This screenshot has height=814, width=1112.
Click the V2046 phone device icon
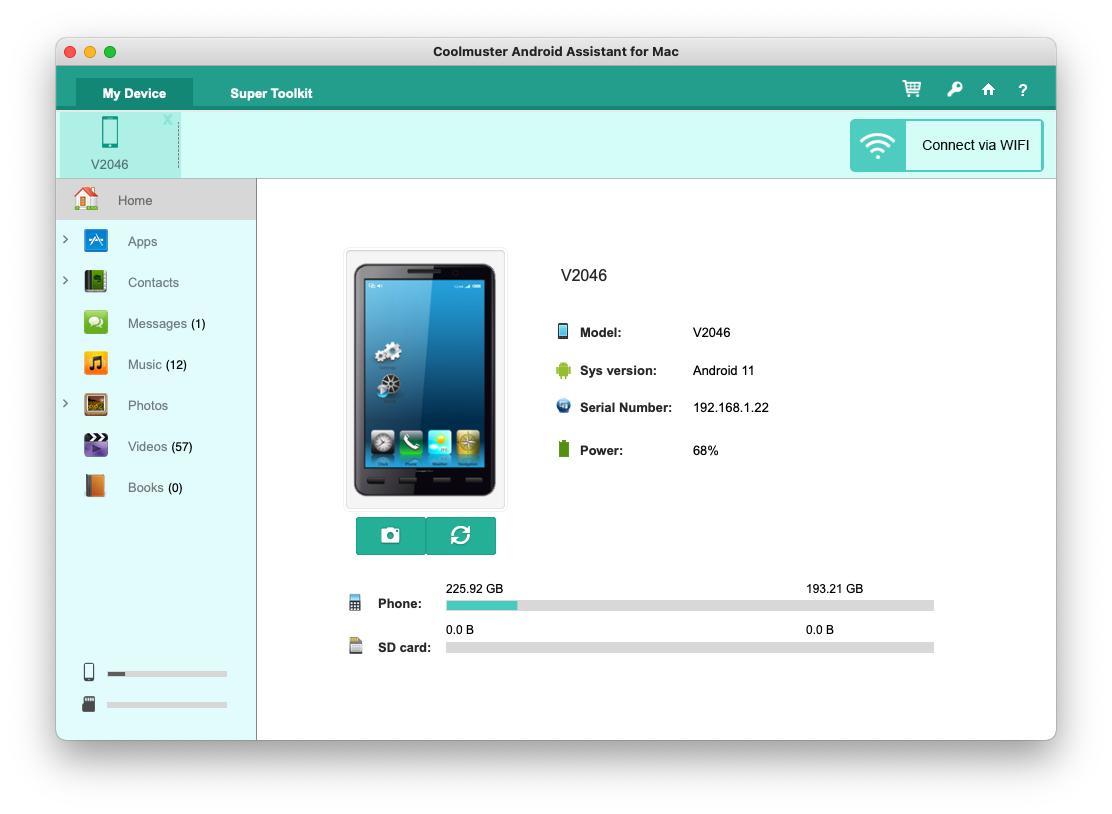(110, 132)
